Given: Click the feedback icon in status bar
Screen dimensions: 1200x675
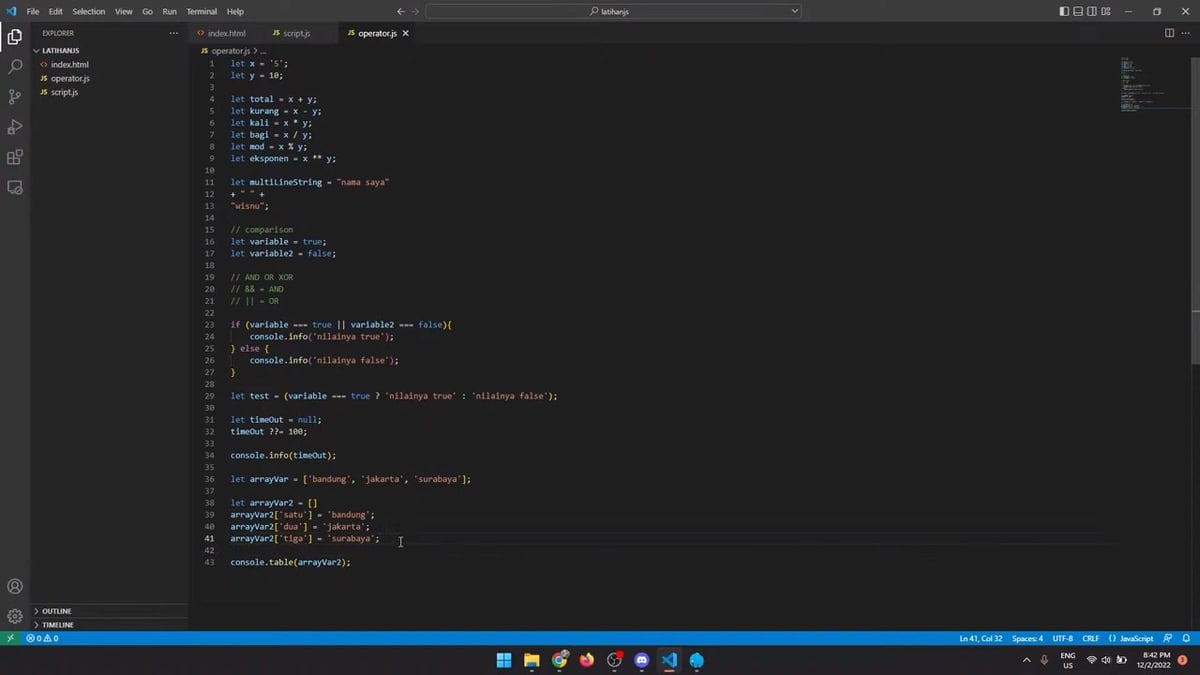Looking at the screenshot, I should (1168, 638).
